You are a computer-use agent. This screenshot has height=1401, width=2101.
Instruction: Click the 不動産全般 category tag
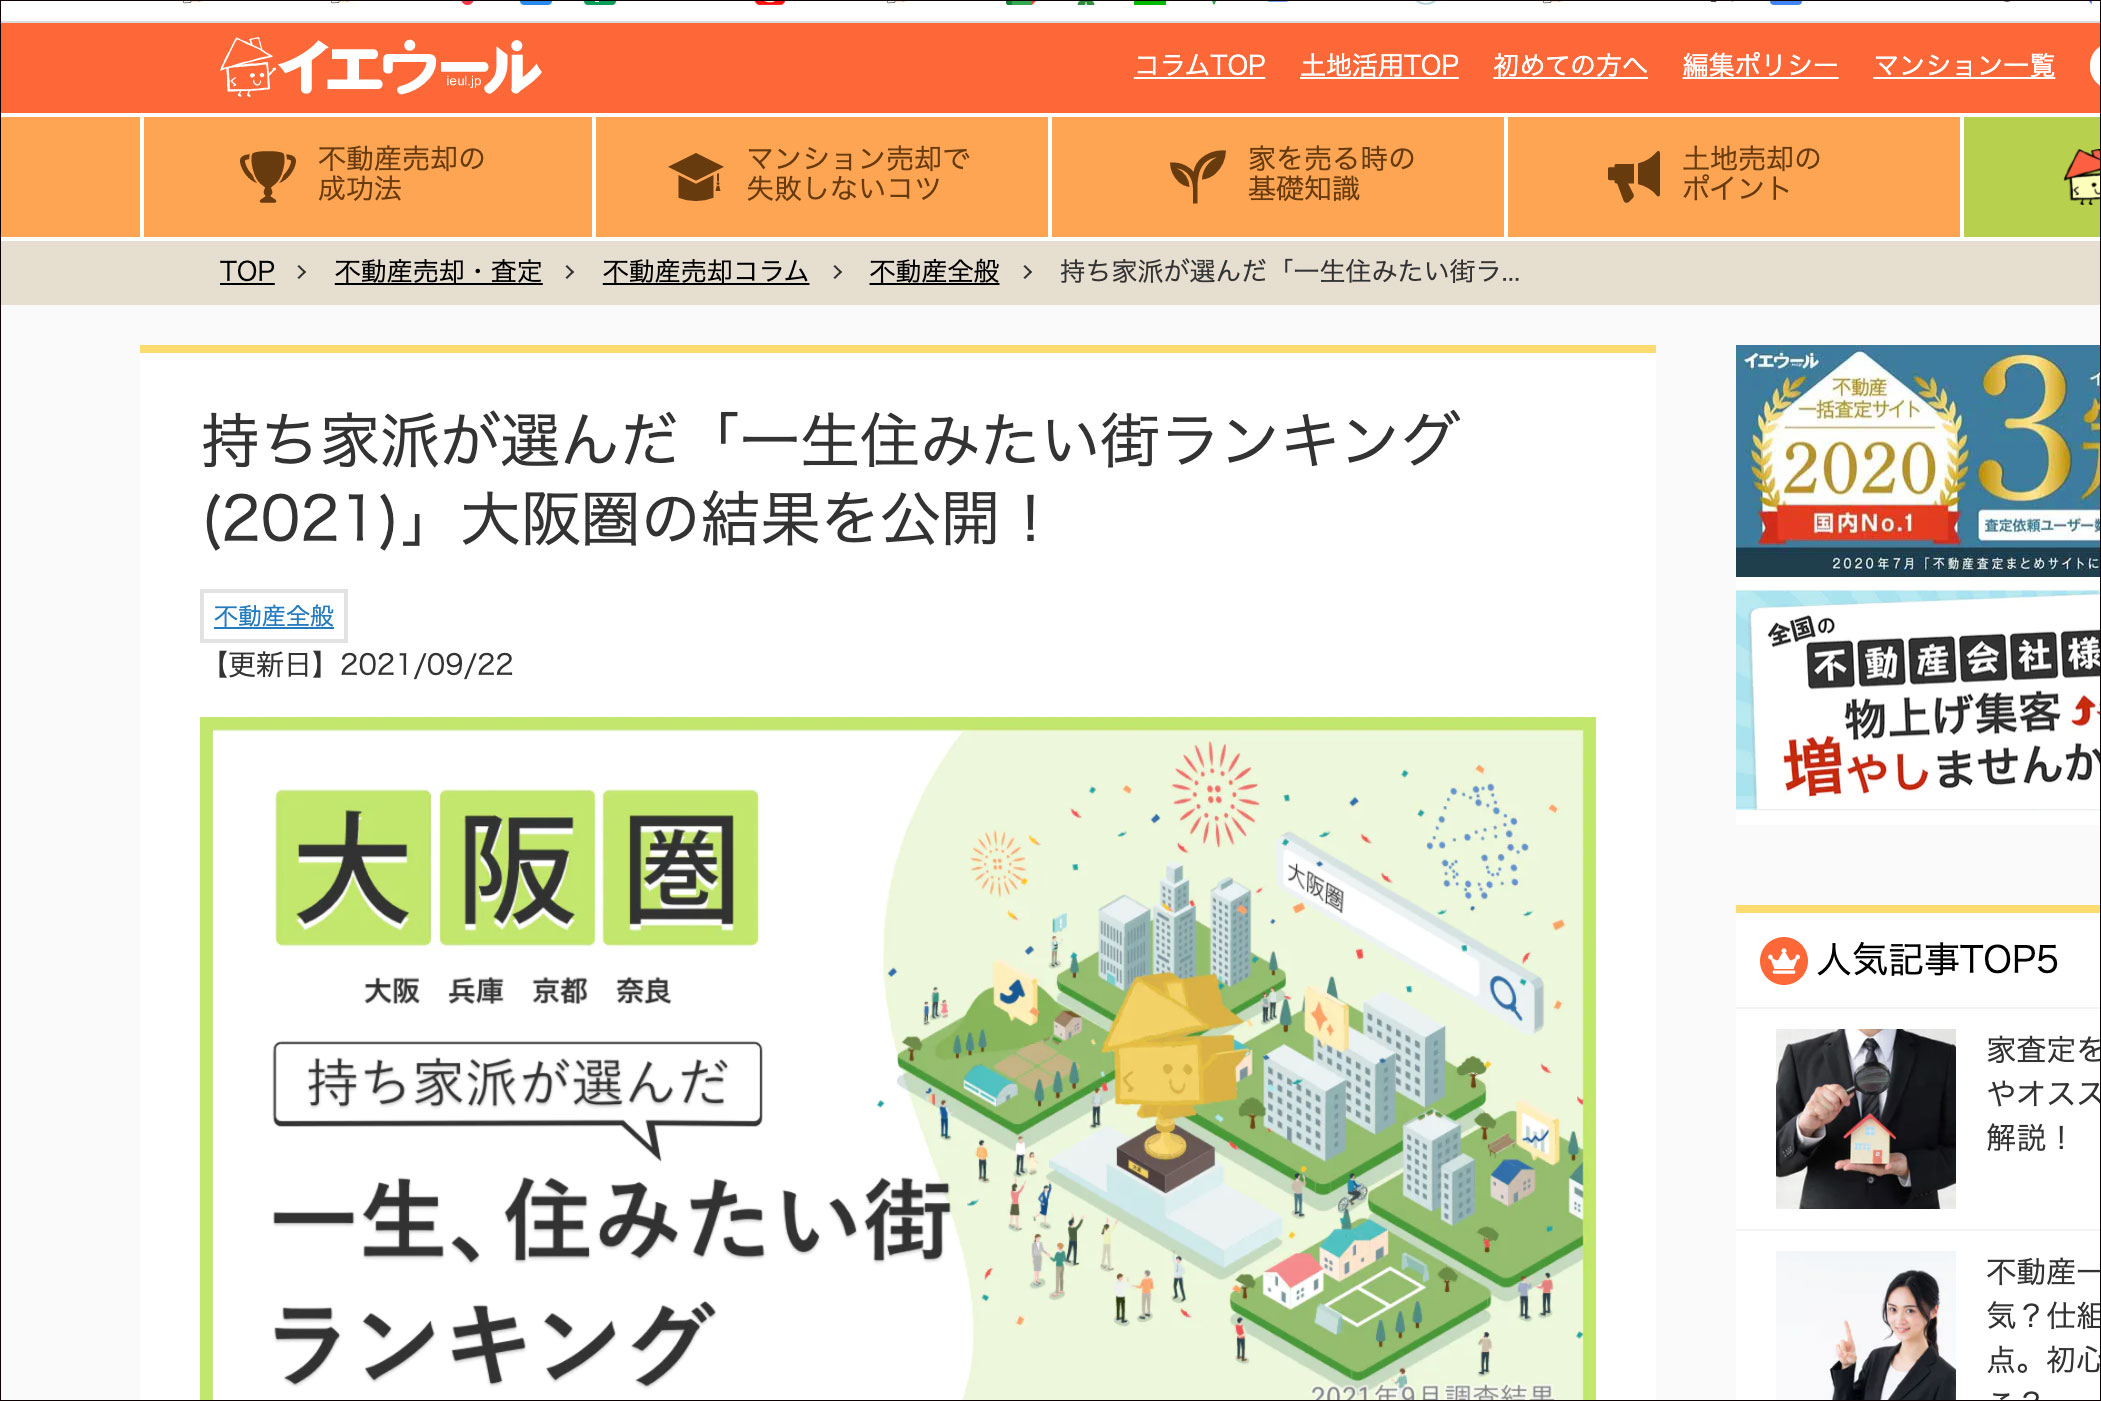pyautogui.click(x=274, y=616)
